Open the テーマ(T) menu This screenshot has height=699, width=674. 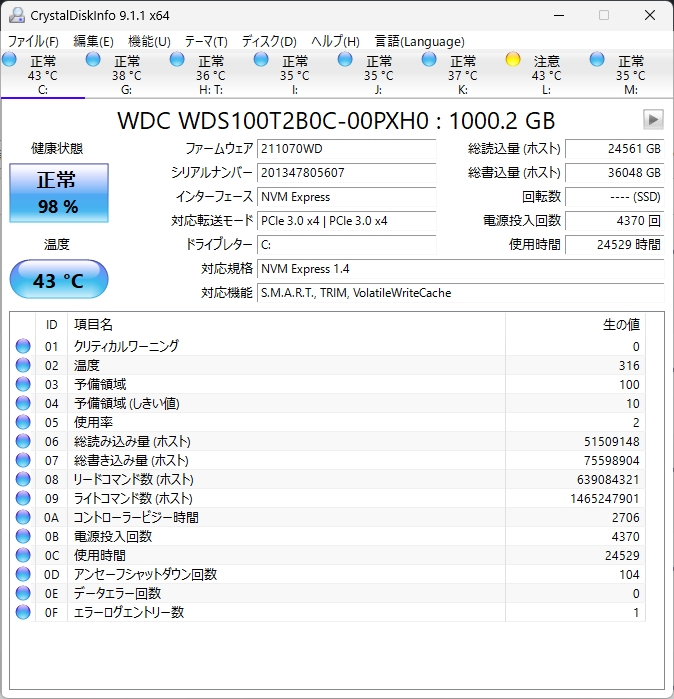[206, 41]
